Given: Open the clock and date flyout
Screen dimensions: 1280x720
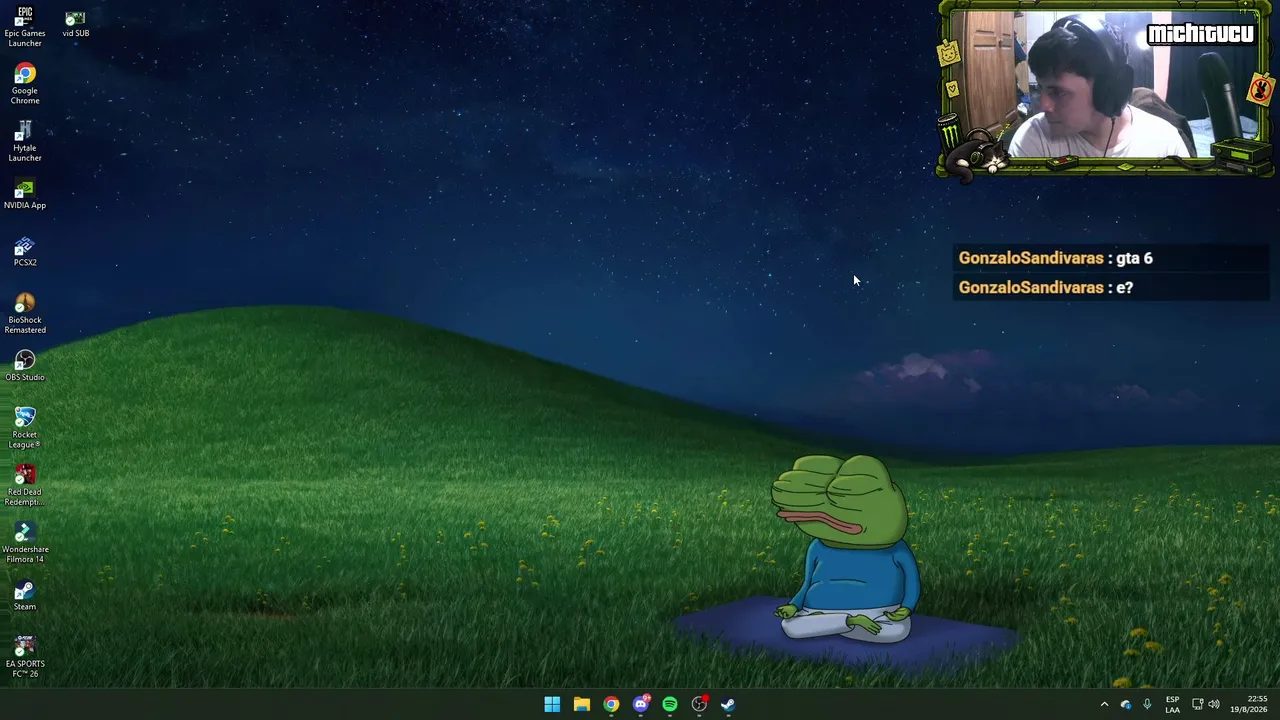Looking at the screenshot, I should [1249, 704].
